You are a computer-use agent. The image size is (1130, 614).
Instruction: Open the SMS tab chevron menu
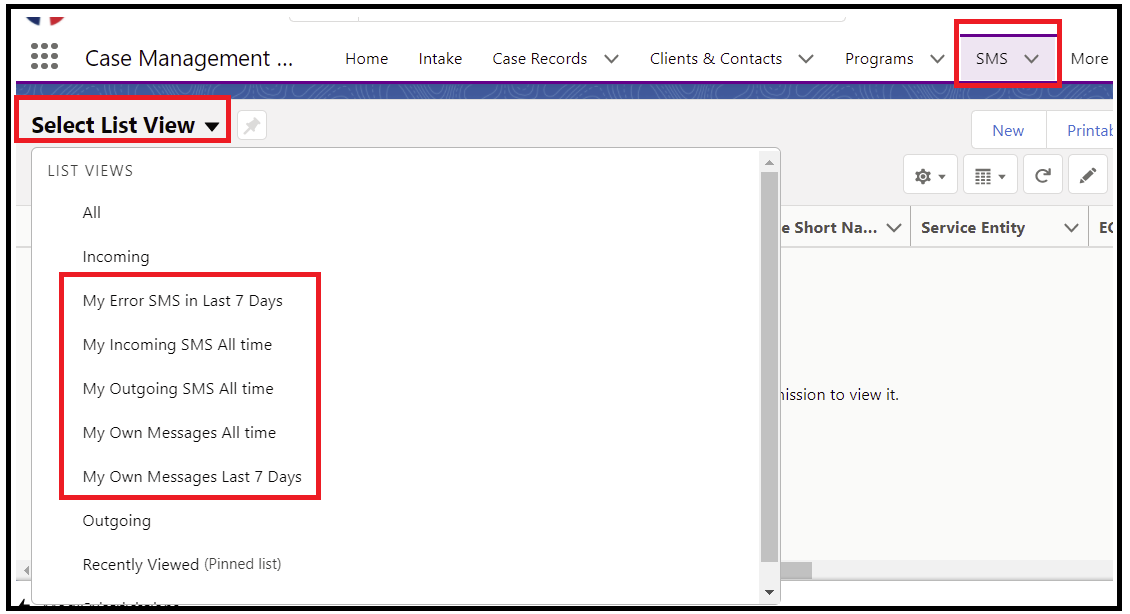[x=1031, y=59]
